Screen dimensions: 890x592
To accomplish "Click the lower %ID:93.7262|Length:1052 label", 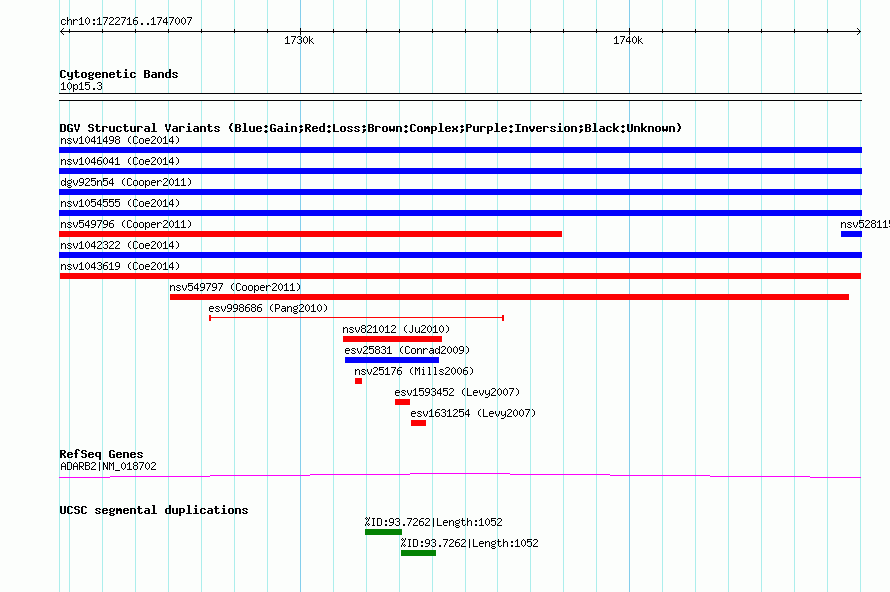I will tap(469, 543).
